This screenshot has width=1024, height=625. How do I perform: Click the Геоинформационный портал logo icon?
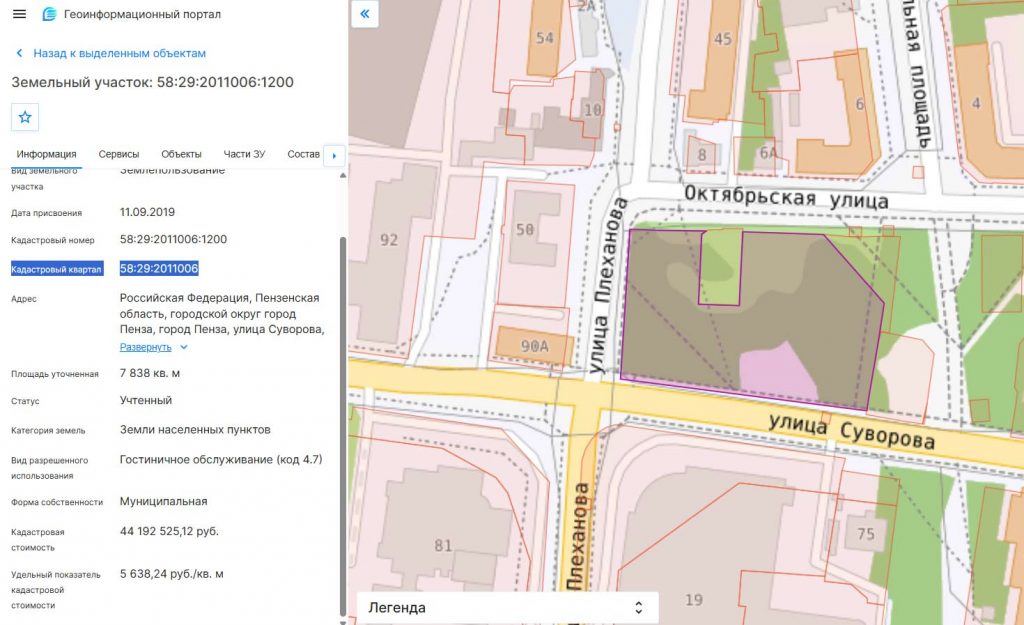pyautogui.click(x=49, y=14)
